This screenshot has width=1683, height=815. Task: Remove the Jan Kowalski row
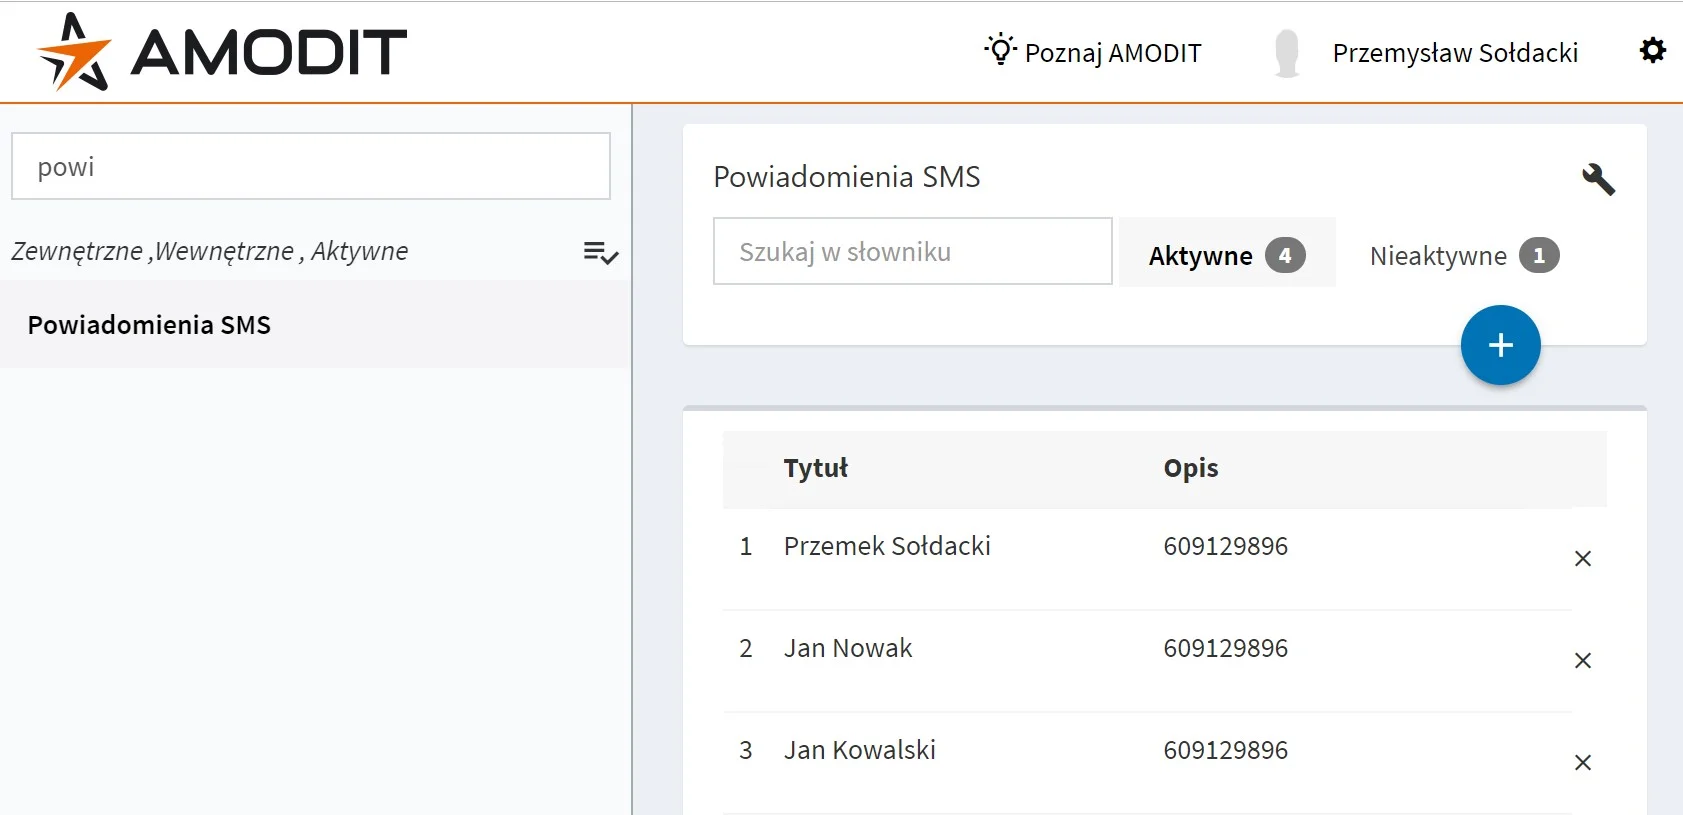click(x=1583, y=762)
